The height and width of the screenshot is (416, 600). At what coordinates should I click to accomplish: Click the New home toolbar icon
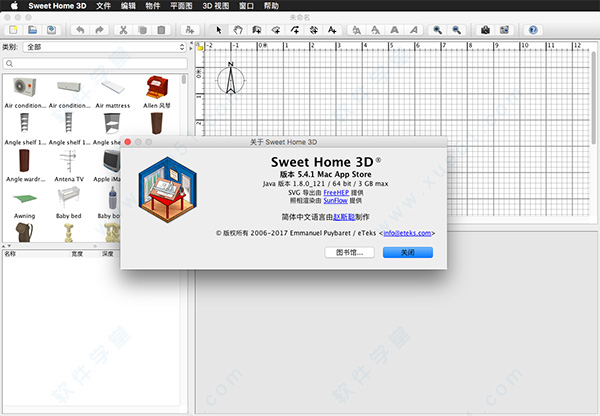14,30
